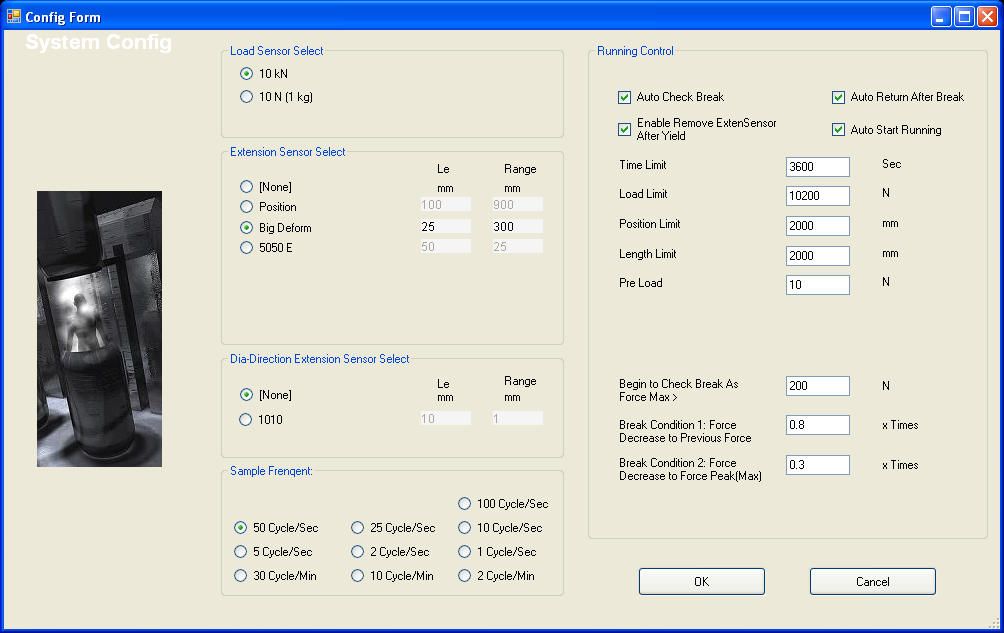Uncheck Auto Check Break
This screenshot has height=633, width=1004.
(x=625, y=97)
